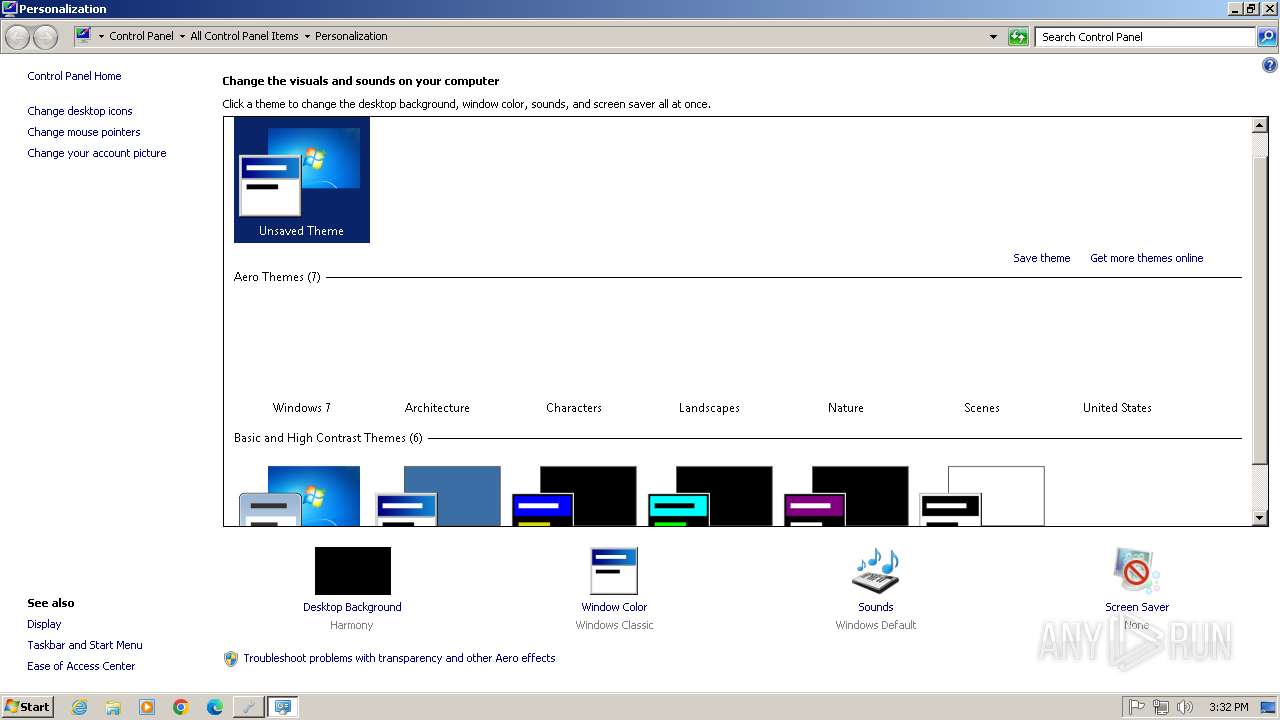The height and width of the screenshot is (720, 1280).
Task: Click Personalization breadcrumb segment
Action: coord(351,36)
